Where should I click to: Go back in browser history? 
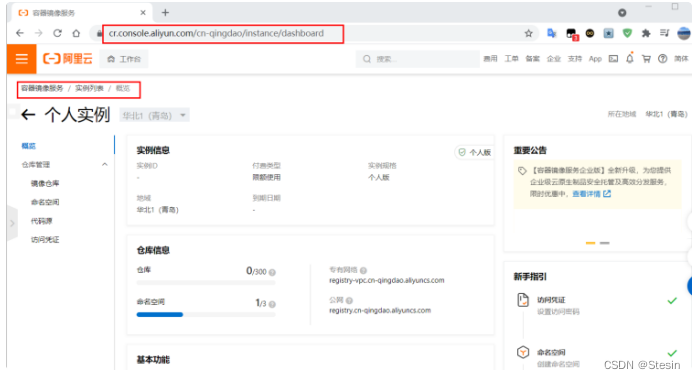(x=20, y=33)
